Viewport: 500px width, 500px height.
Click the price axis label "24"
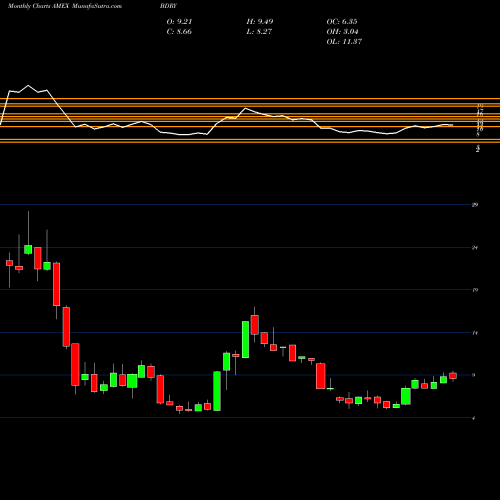pyautogui.click(x=475, y=248)
